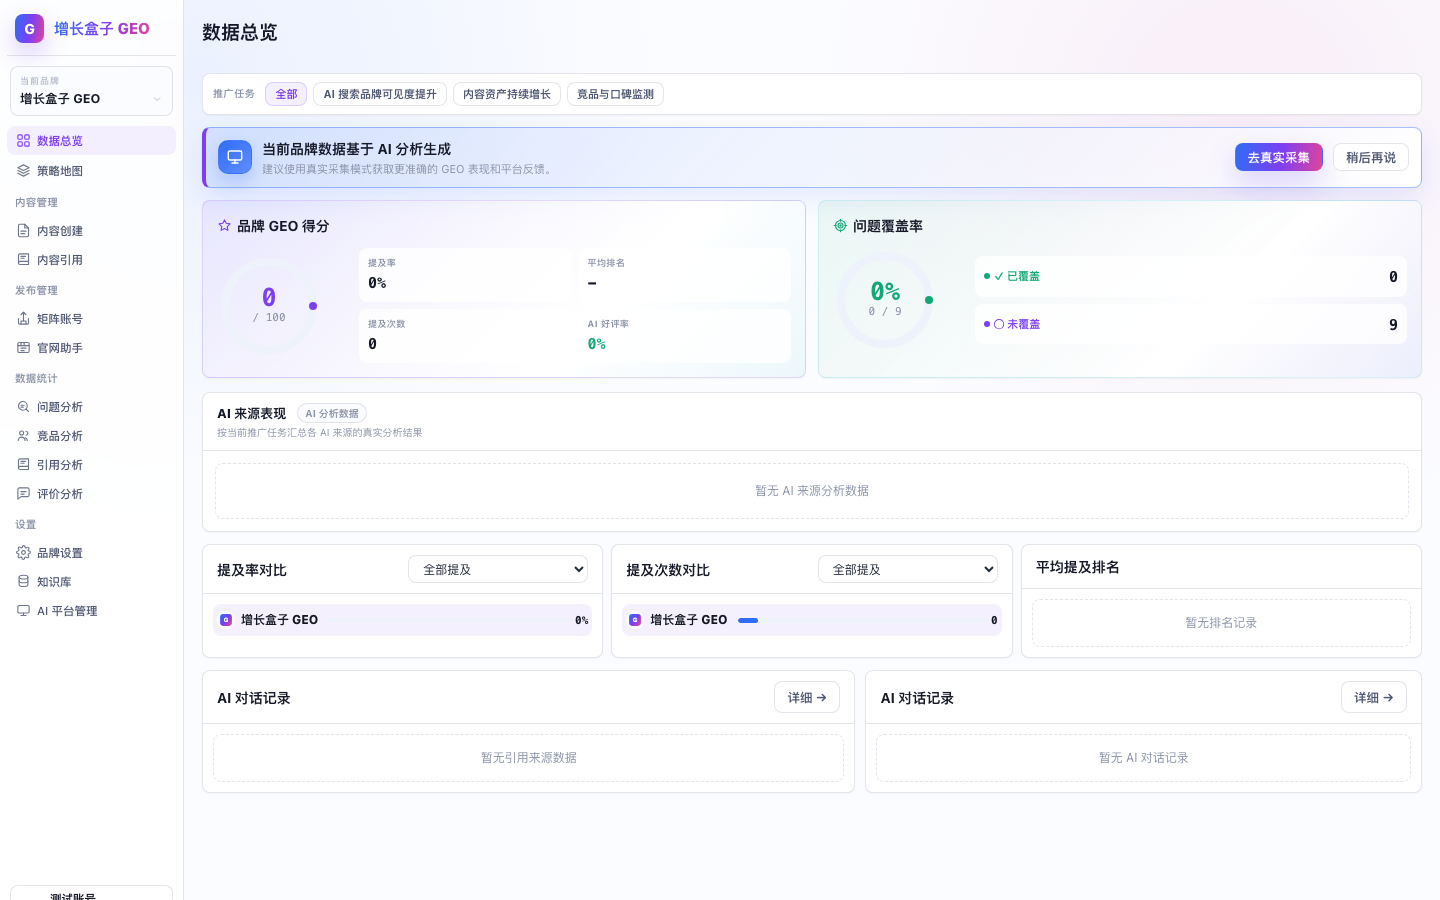Click the 稍后再说 button

[1370, 157]
